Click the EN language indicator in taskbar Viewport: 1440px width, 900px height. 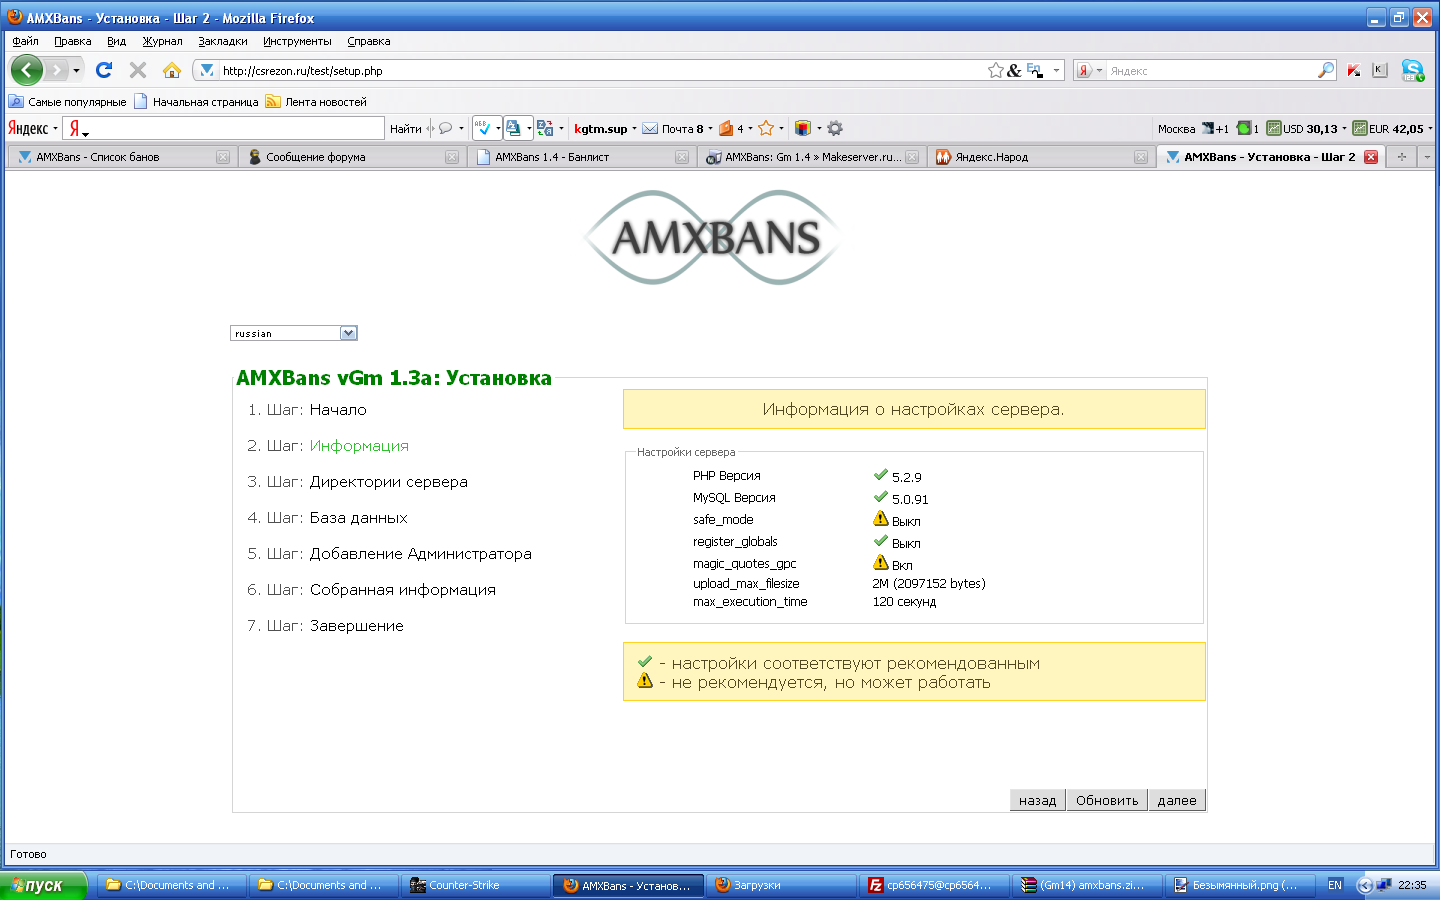1335,885
